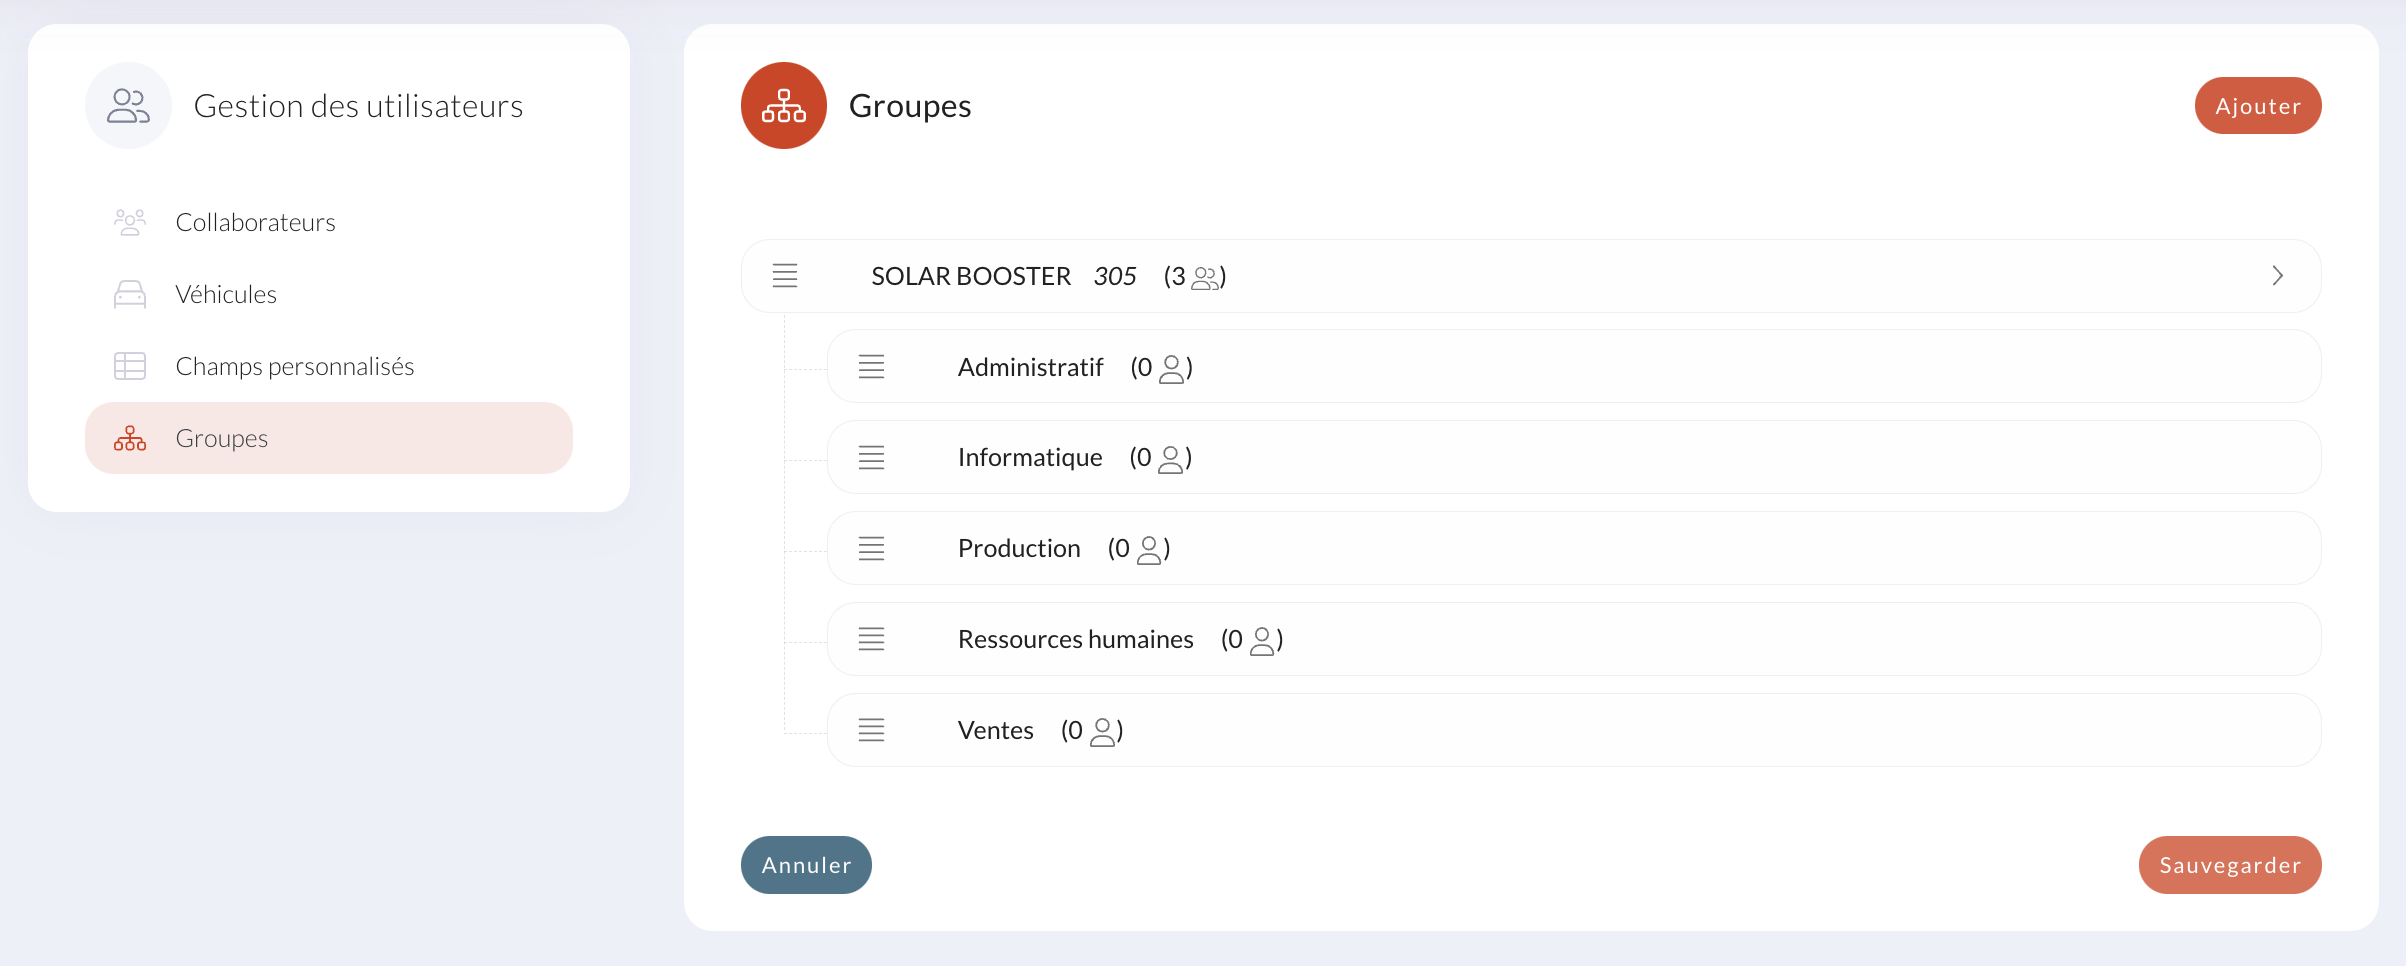Grab the SOLAR BOOSTER row handle icon

click(x=785, y=276)
